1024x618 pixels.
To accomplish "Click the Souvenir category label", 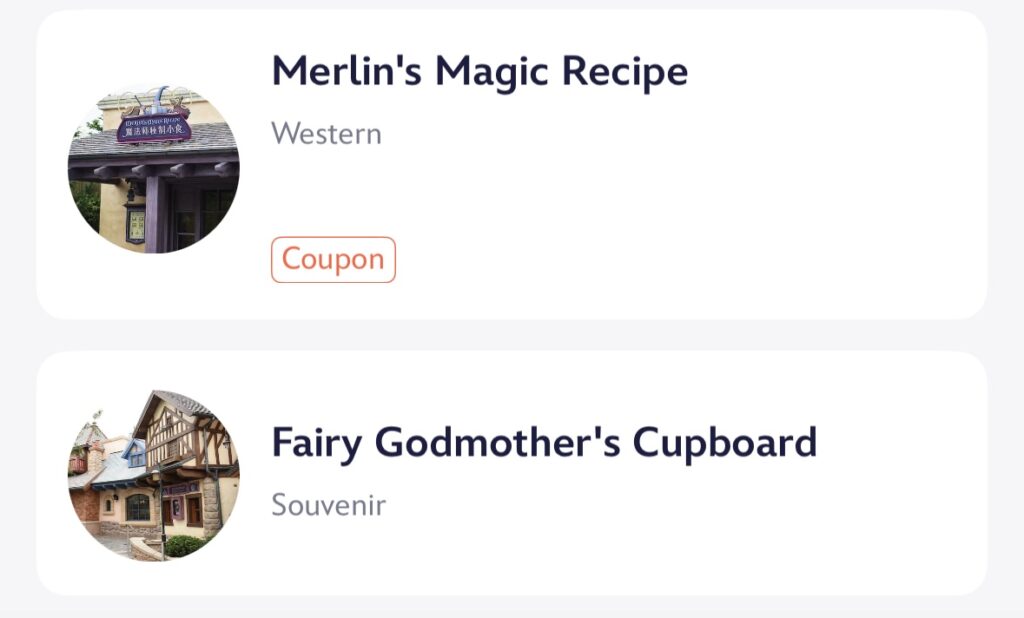I will coord(328,505).
